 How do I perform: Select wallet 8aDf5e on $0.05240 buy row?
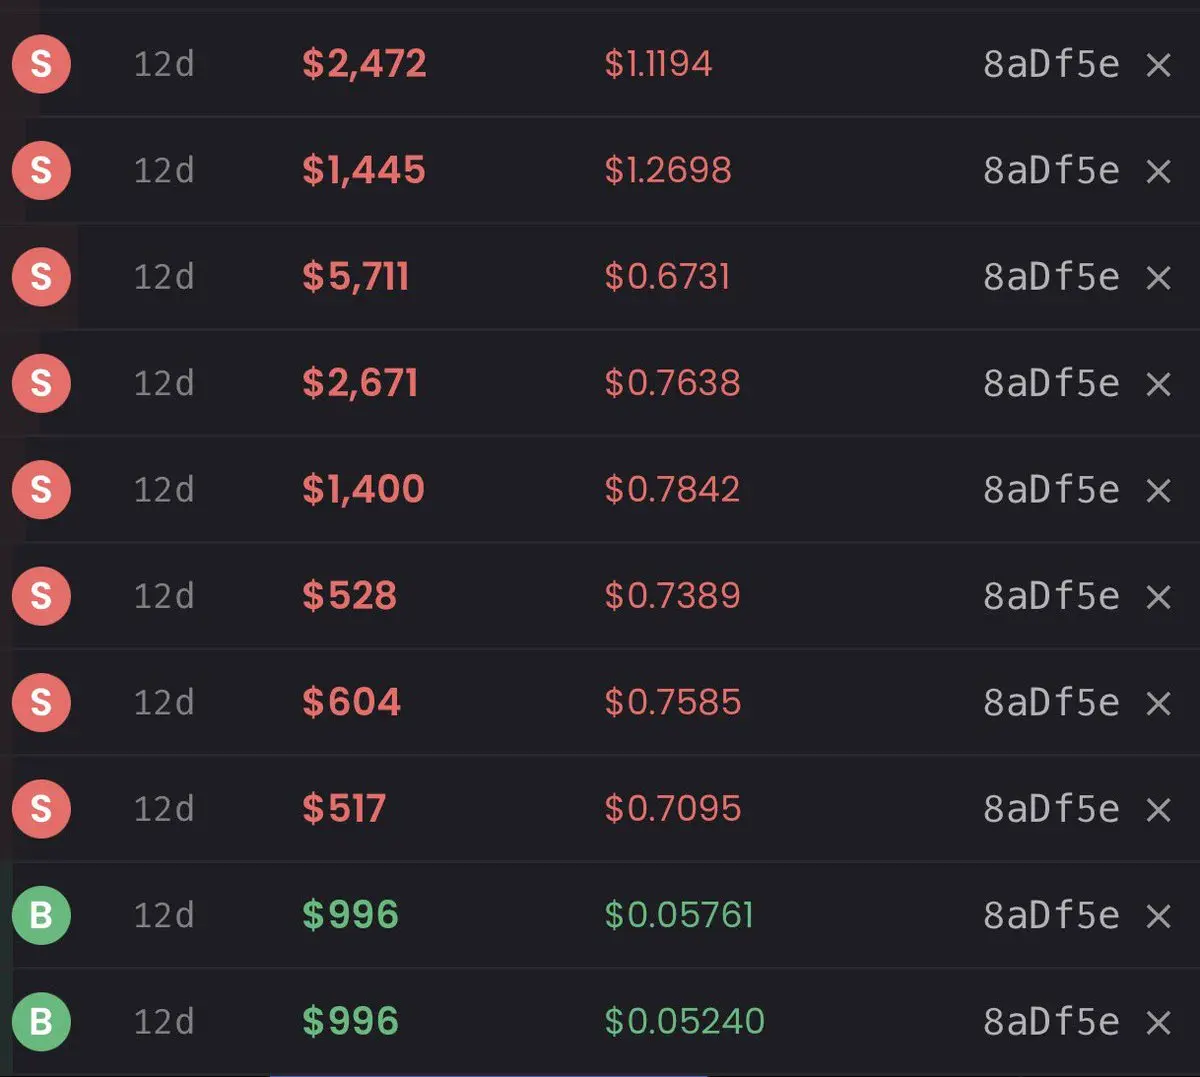1051,1021
